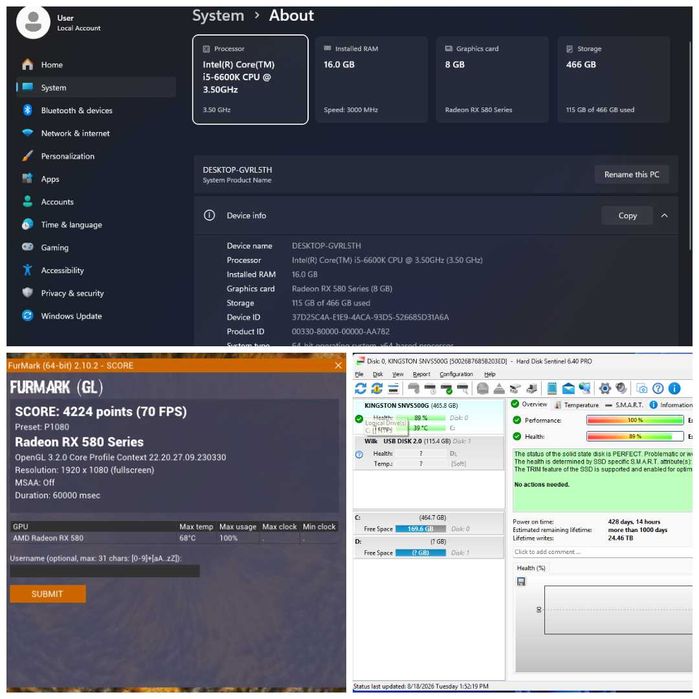Select the Installed RAM info card

[371, 79]
